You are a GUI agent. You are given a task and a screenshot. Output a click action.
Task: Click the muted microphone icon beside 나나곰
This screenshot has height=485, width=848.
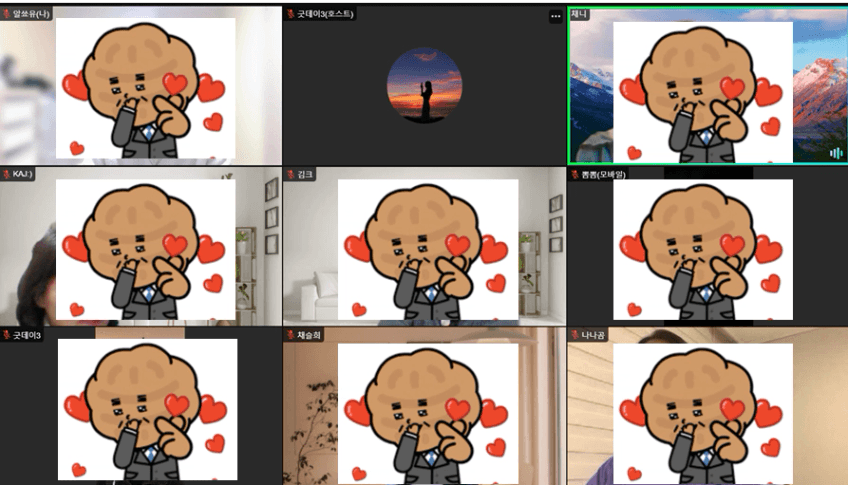coord(575,335)
